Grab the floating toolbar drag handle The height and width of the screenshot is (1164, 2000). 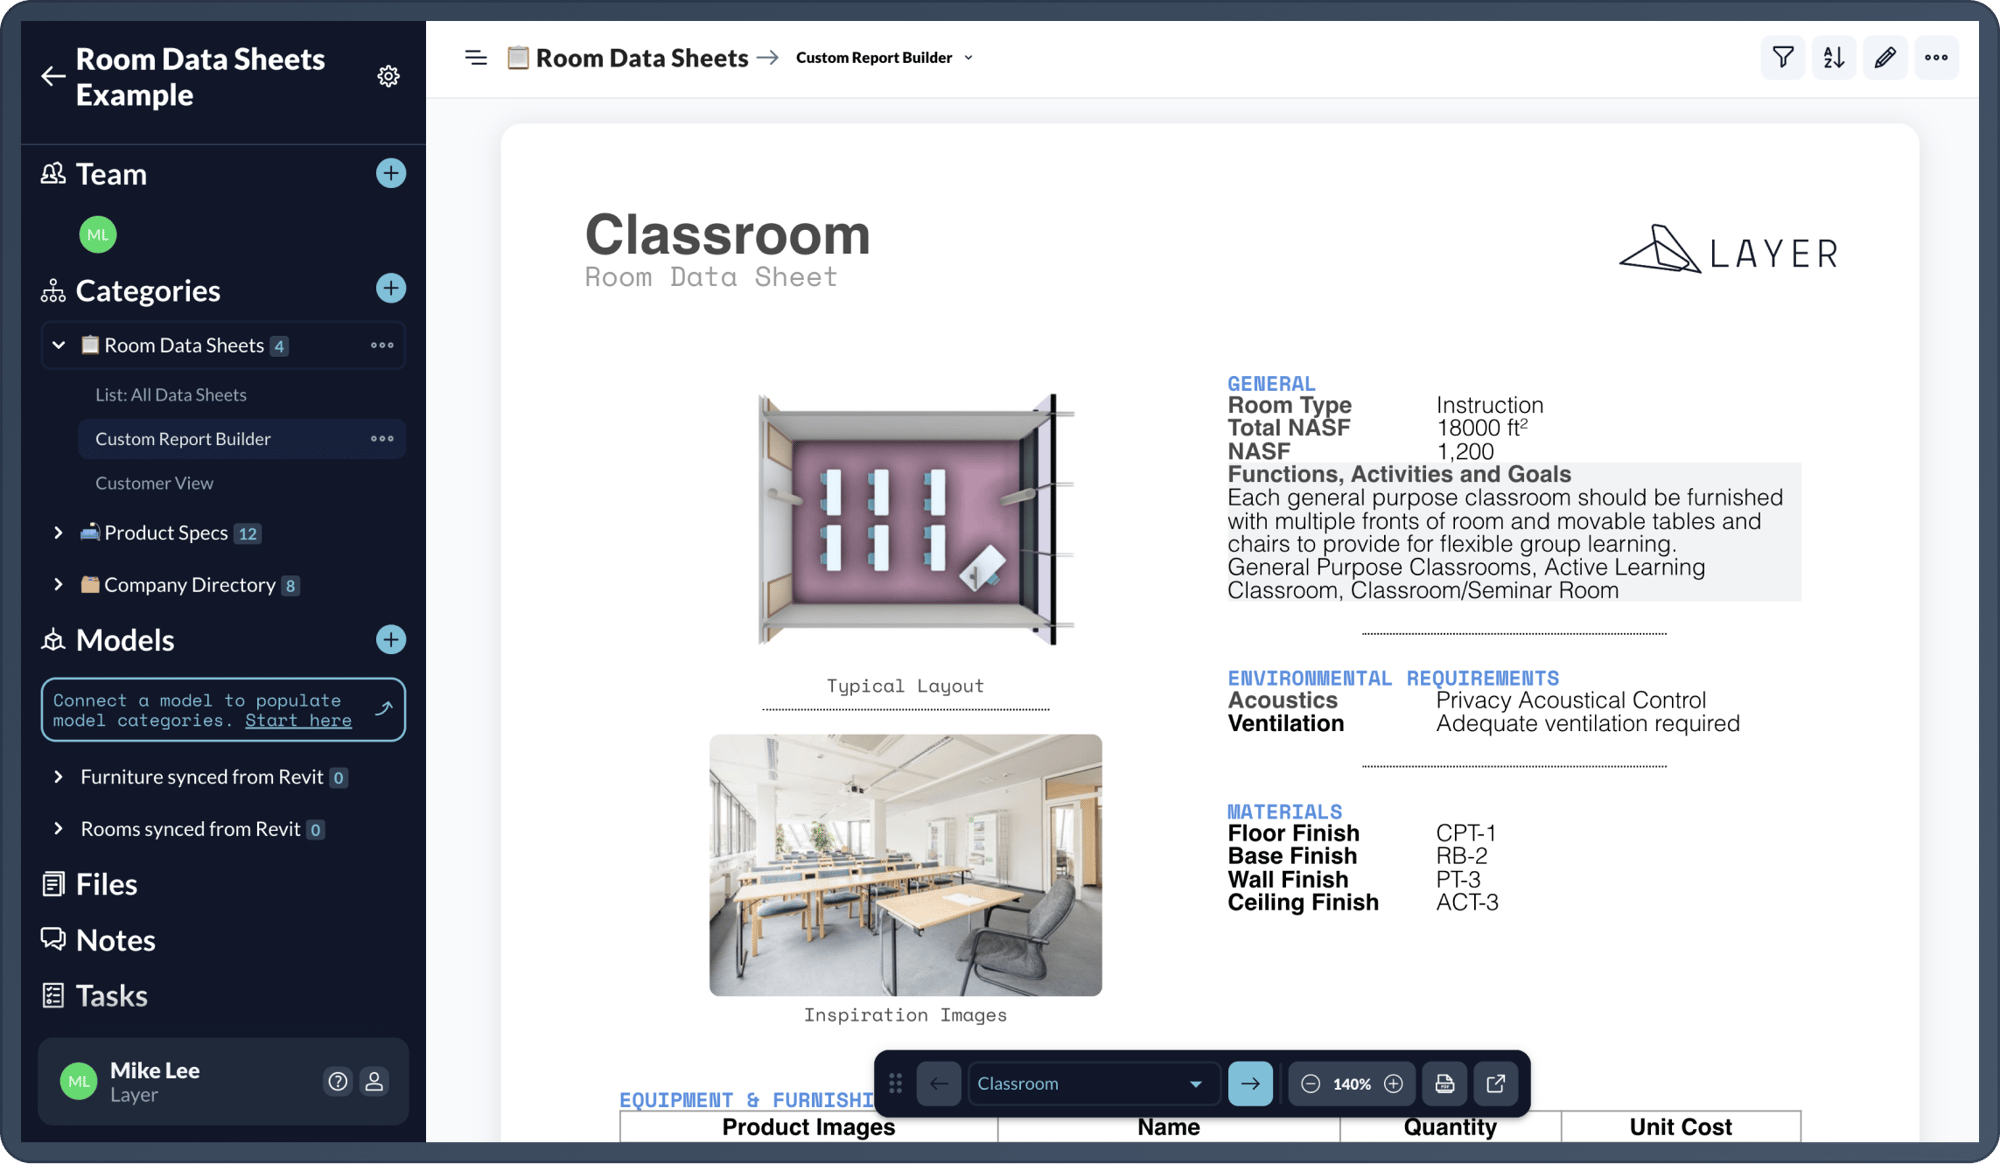coord(895,1083)
